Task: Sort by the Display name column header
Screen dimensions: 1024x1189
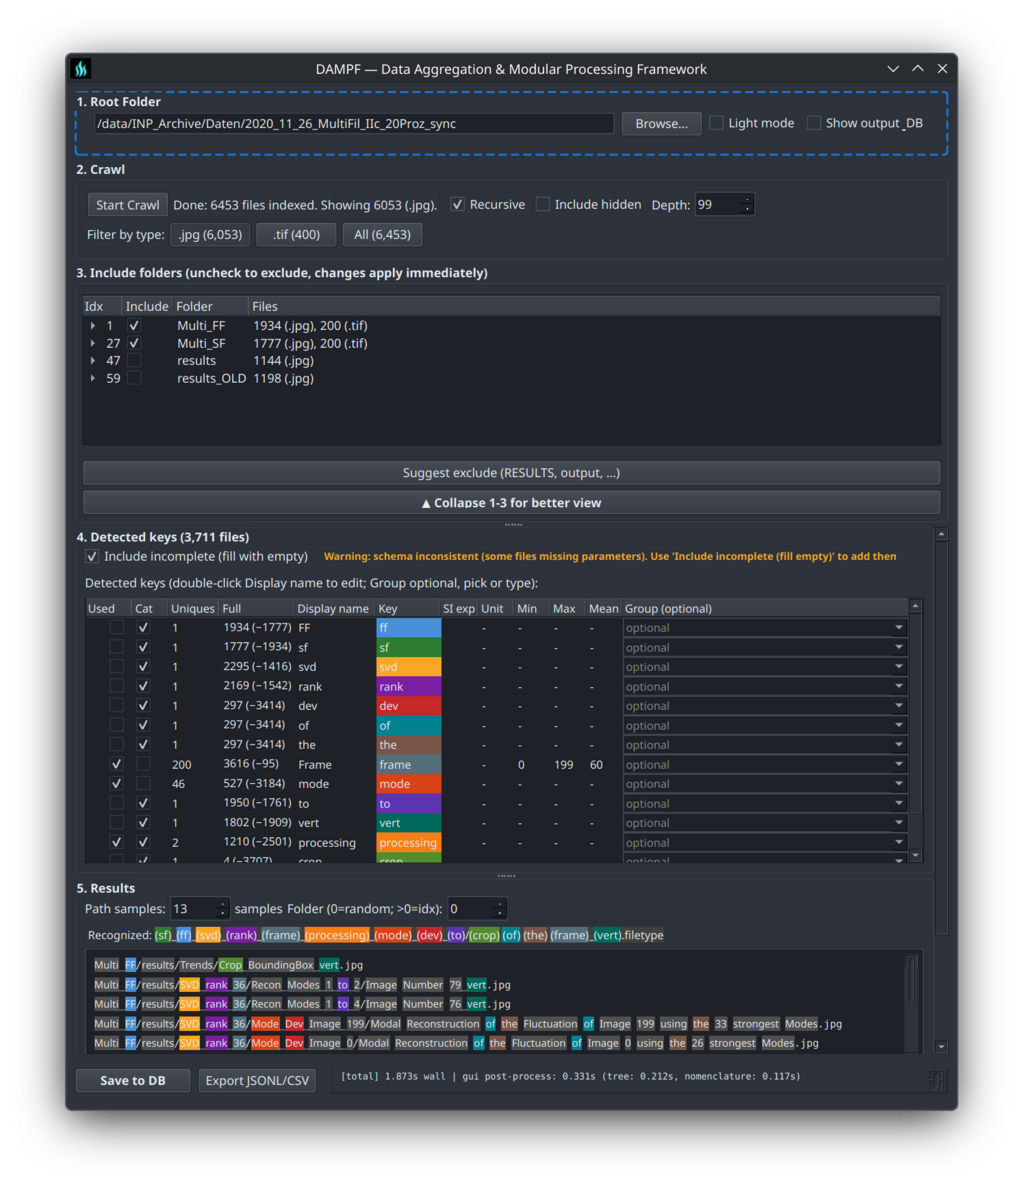Action: click(x=333, y=608)
